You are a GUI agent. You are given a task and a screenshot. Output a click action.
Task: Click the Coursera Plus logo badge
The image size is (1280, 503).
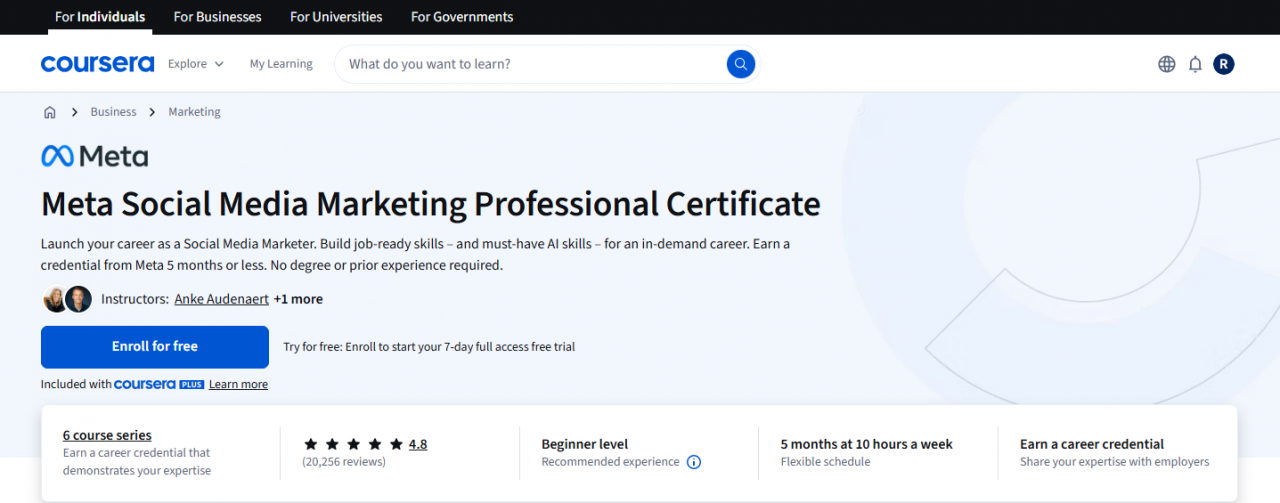pyautogui.click(x=159, y=384)
